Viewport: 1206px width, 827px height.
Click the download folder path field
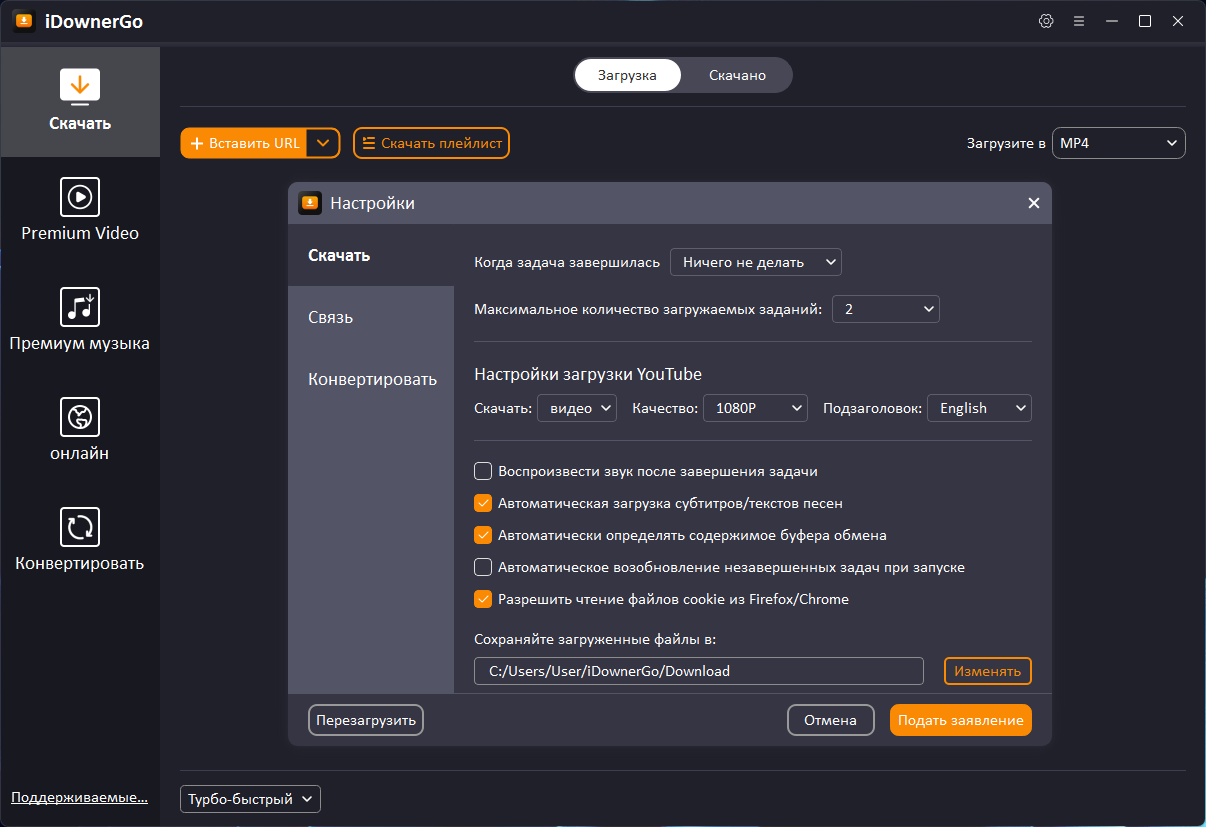(x=698, y=671)
